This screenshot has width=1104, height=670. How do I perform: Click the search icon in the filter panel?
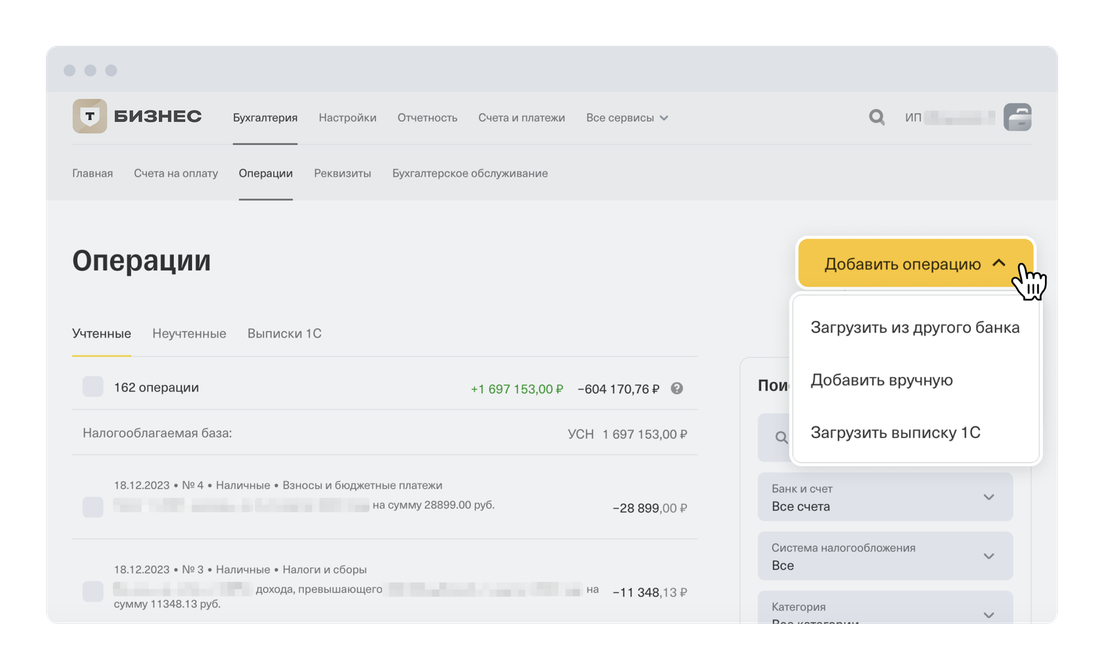coord(780,438)
